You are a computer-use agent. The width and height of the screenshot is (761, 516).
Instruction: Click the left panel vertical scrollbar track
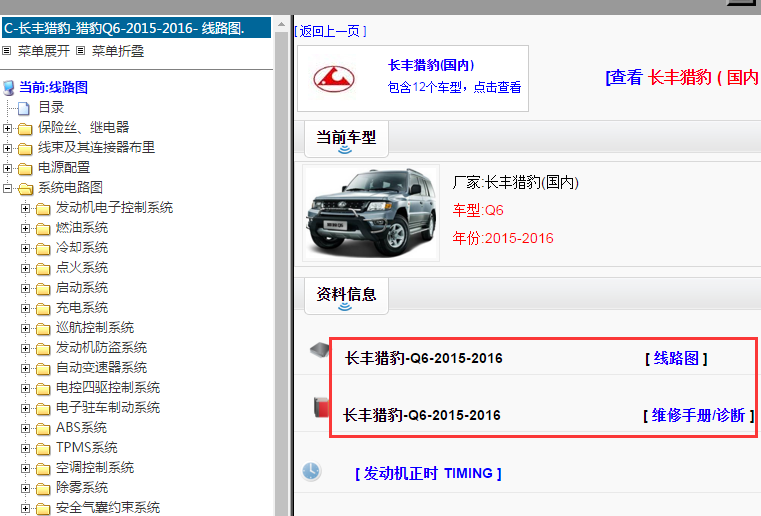pyautogui.click(x=281, y=272)
